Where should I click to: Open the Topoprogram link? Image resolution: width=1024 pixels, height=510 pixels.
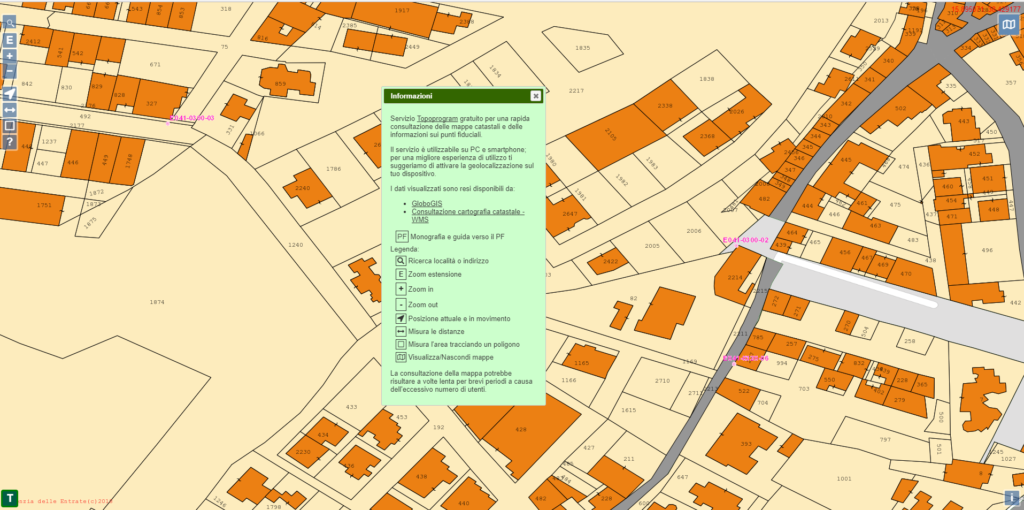[x=438, y=119]
